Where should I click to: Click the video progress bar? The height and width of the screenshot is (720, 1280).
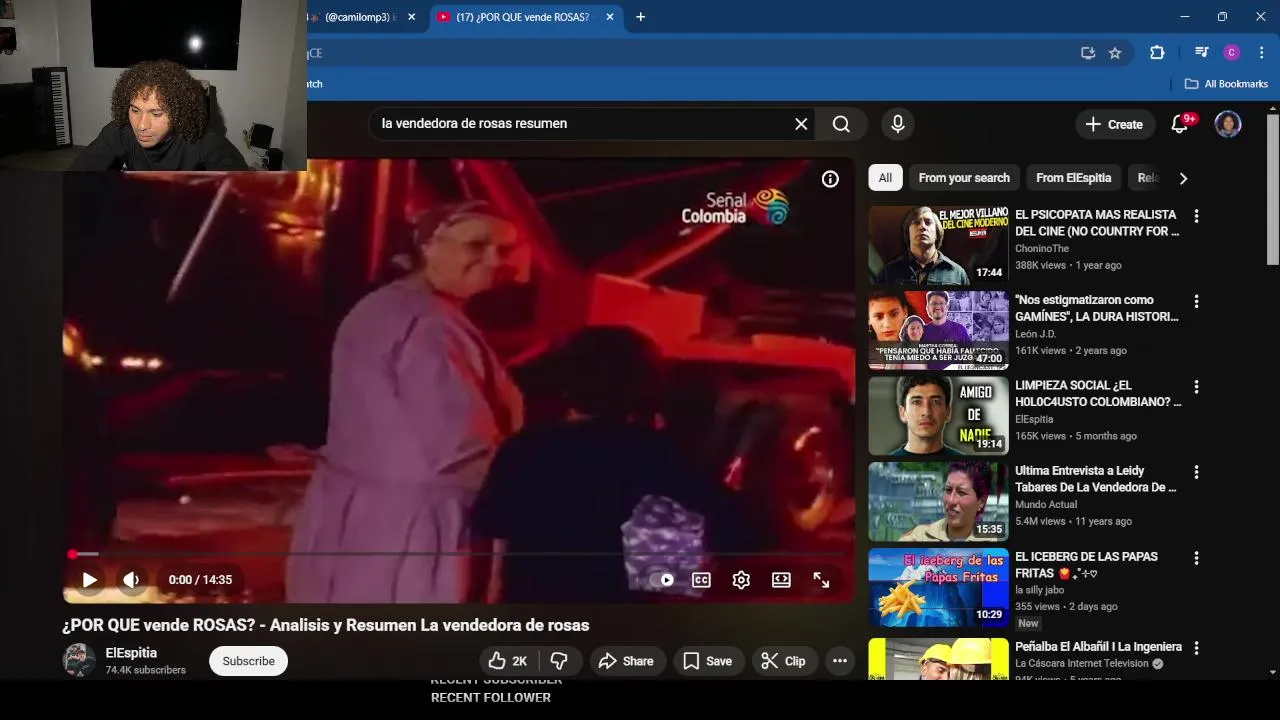point(459,554)
